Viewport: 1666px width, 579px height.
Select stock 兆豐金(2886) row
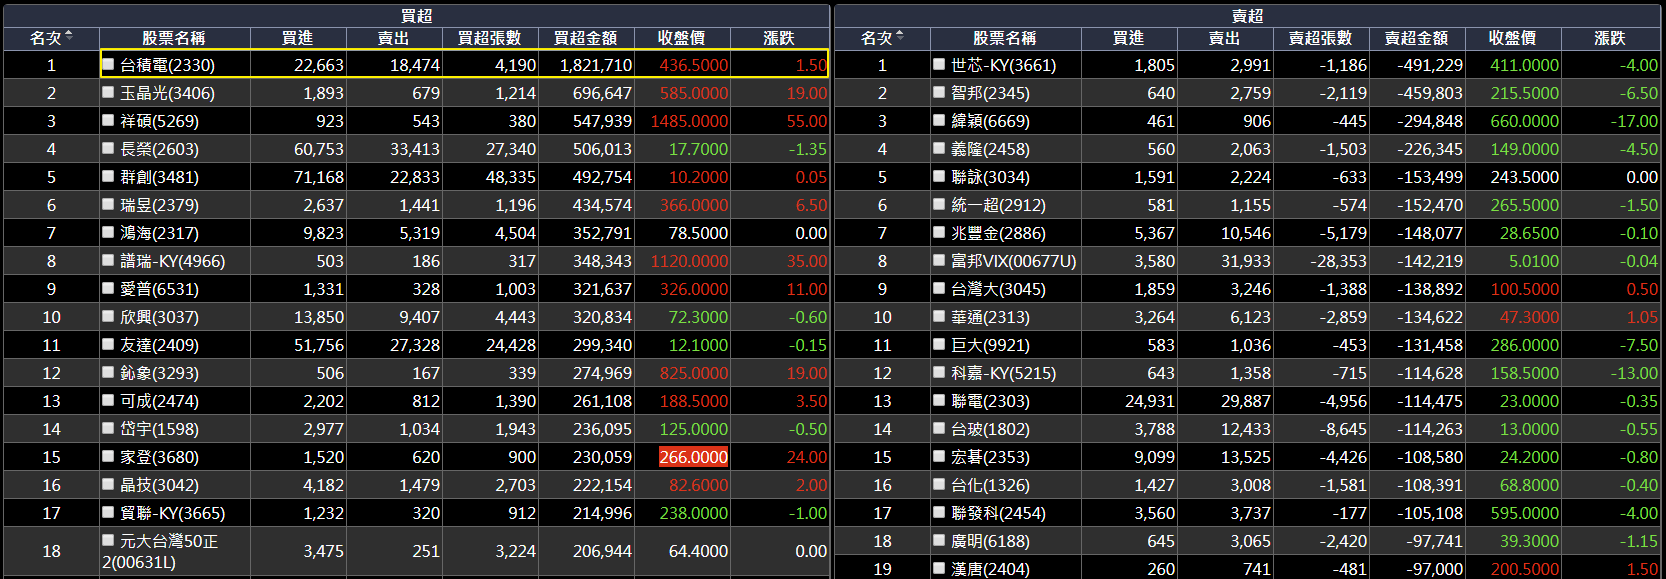tap(1248, 233)
